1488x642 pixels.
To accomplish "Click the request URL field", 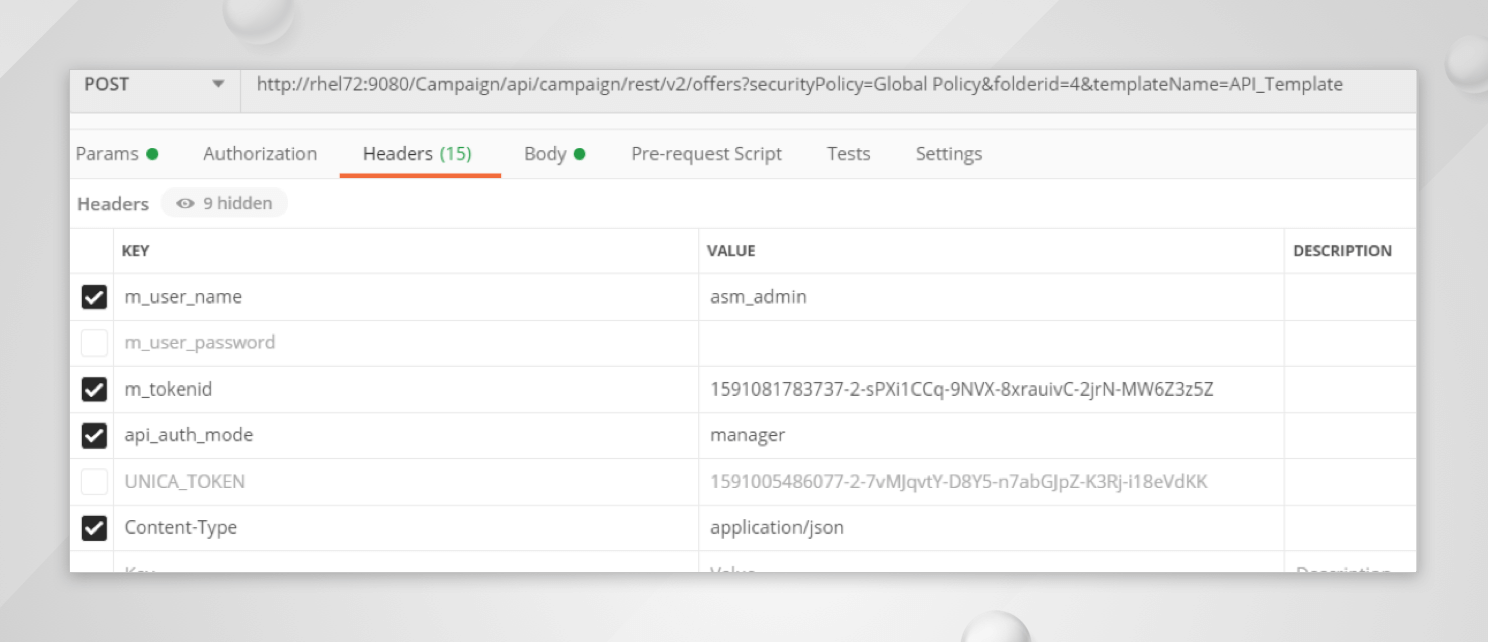I will click(x=800, y=85).
